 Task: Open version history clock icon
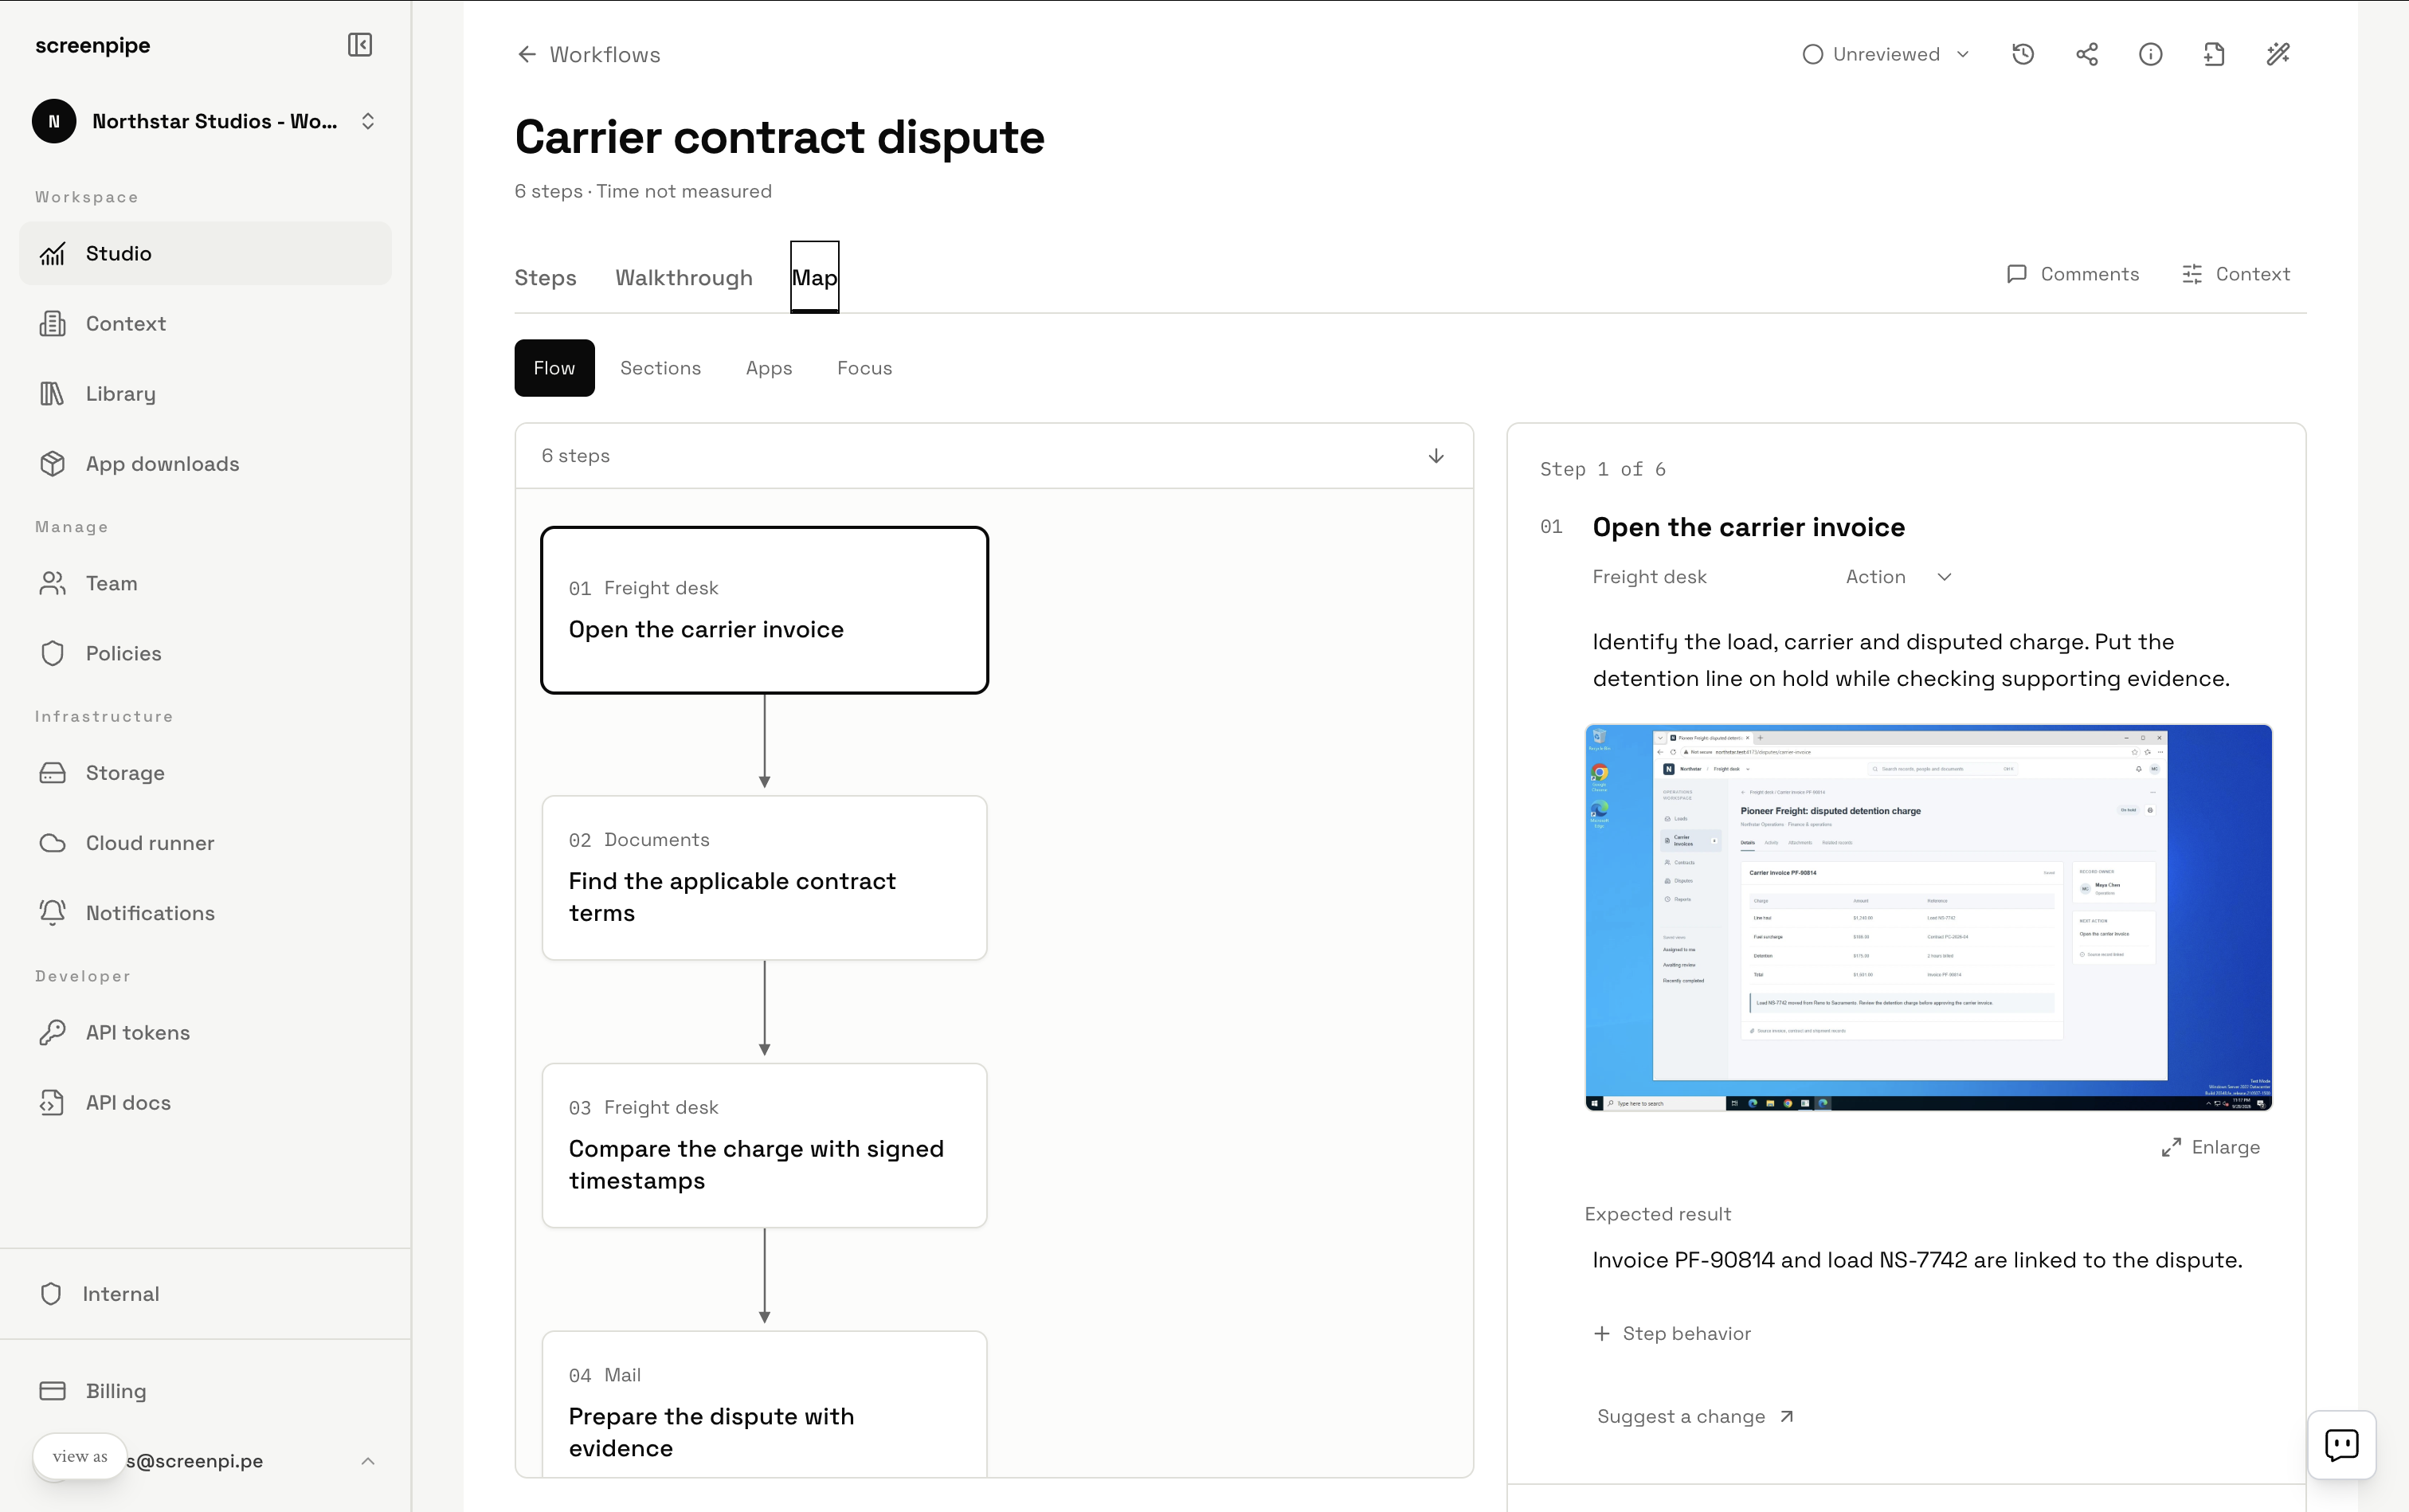pos(2022,54)
